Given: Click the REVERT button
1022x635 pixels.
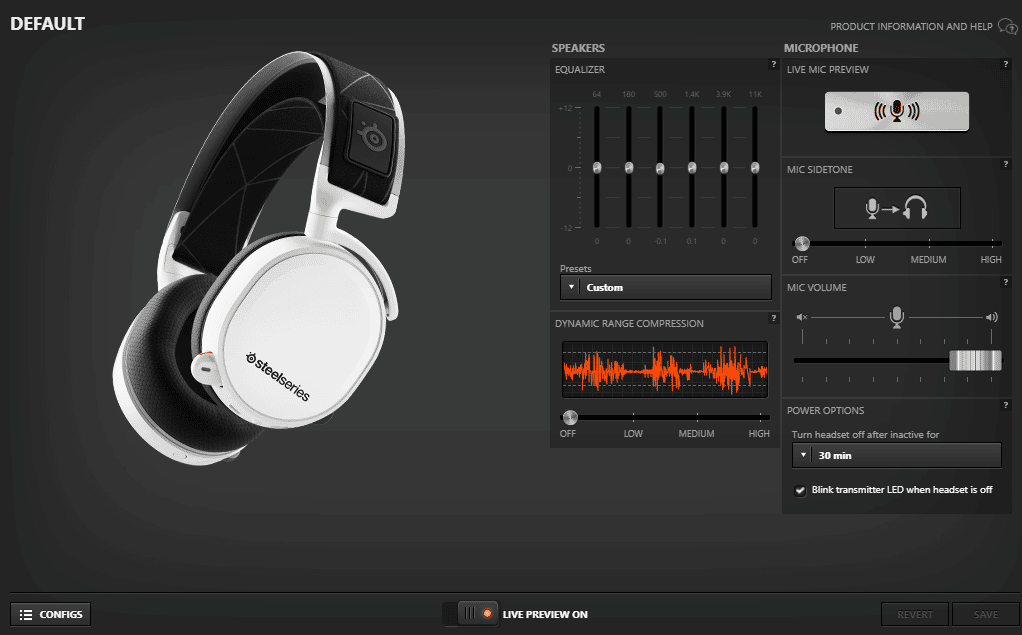Looking at the screenshot, I should [914, 613].
